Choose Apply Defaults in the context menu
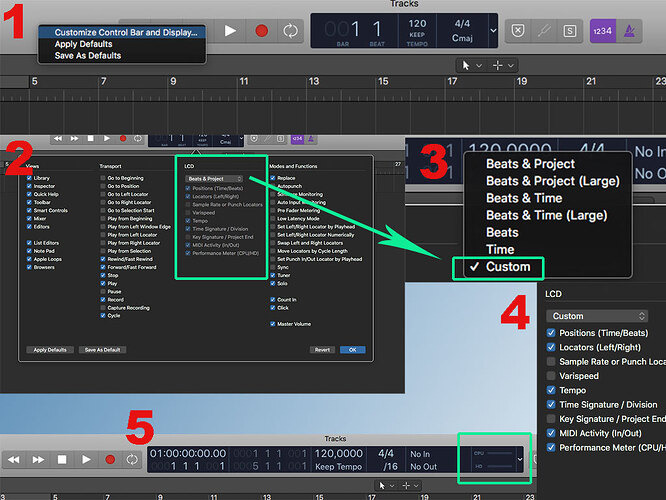 [83, 44]
